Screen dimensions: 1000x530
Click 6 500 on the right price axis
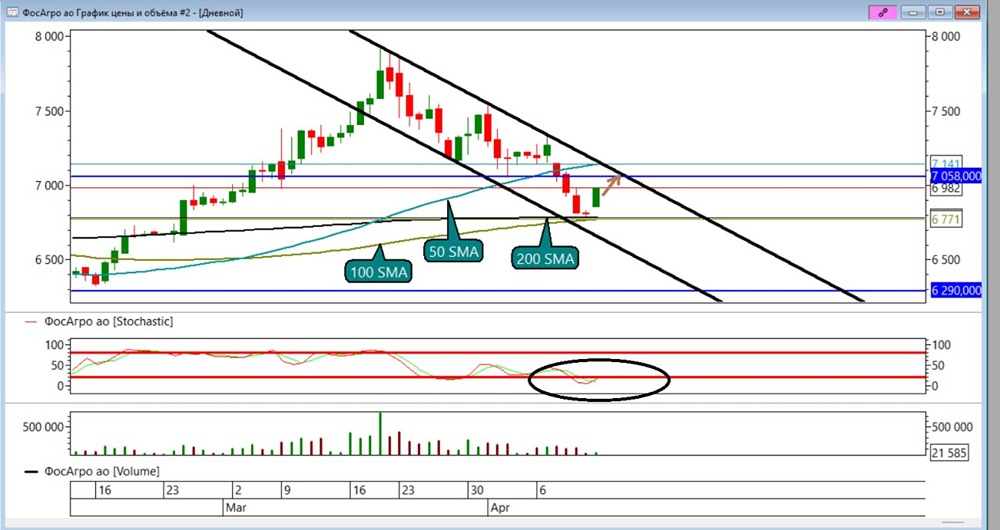(946, 260)
